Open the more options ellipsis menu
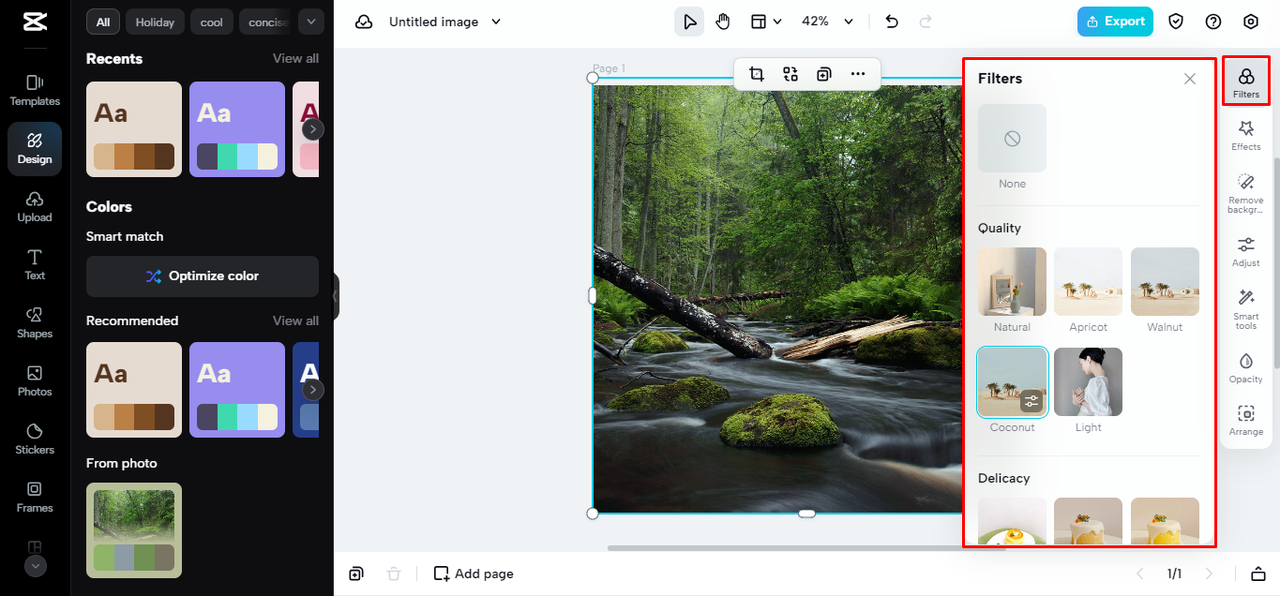 (x=858, y=74)
